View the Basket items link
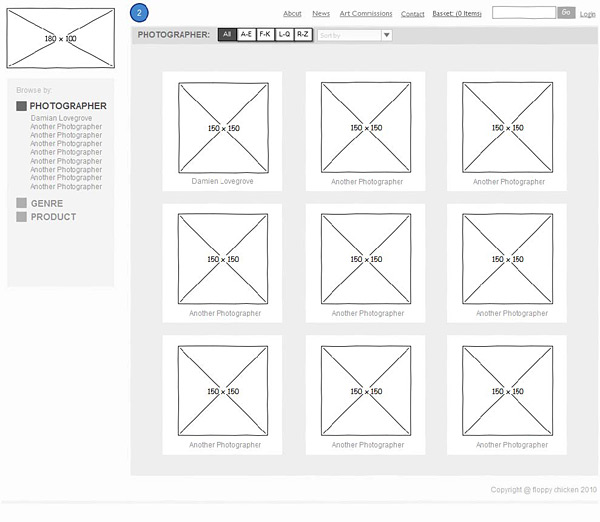The width and height of the screenshot is (600, 522). coord(457,13)
